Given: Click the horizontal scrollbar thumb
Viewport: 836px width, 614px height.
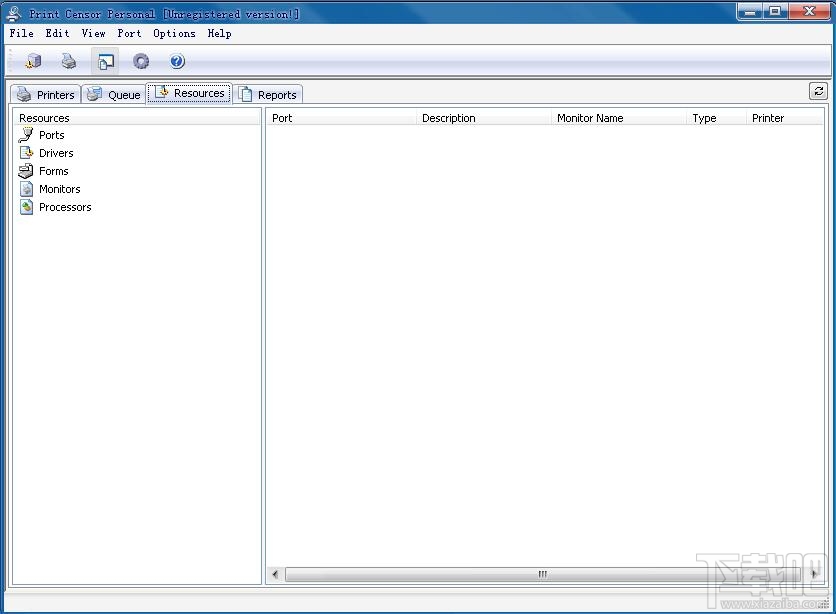Looking at the screenshot, I should pyautogui.click(x=542, y=574).
